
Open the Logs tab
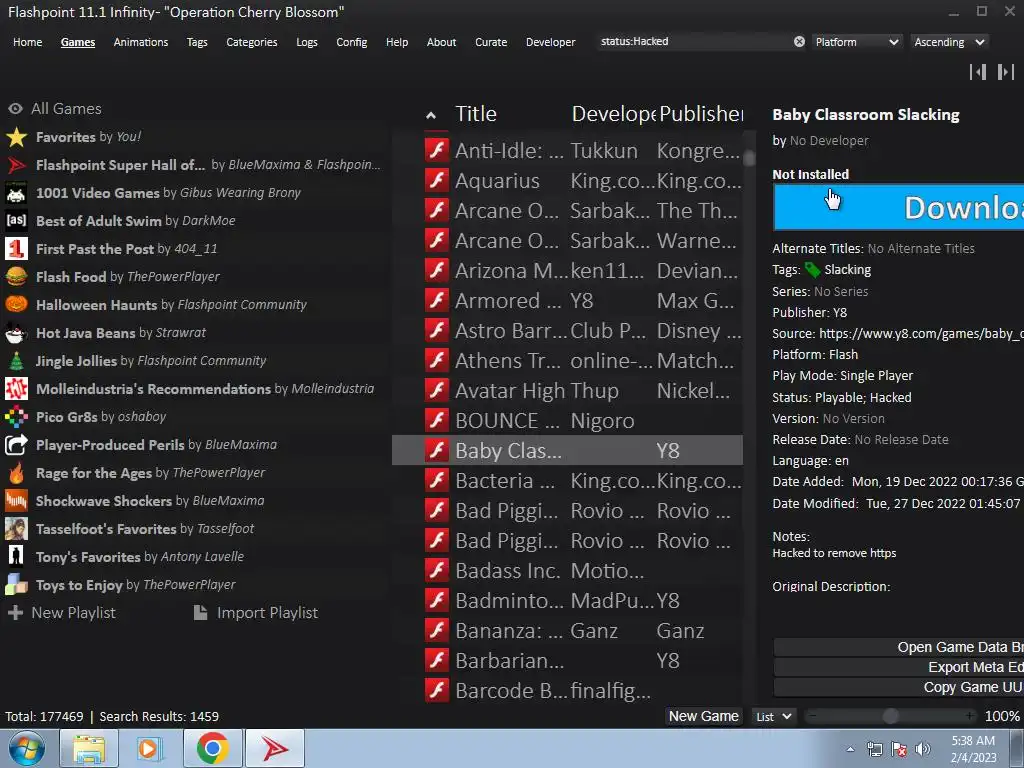coord(307,42)
